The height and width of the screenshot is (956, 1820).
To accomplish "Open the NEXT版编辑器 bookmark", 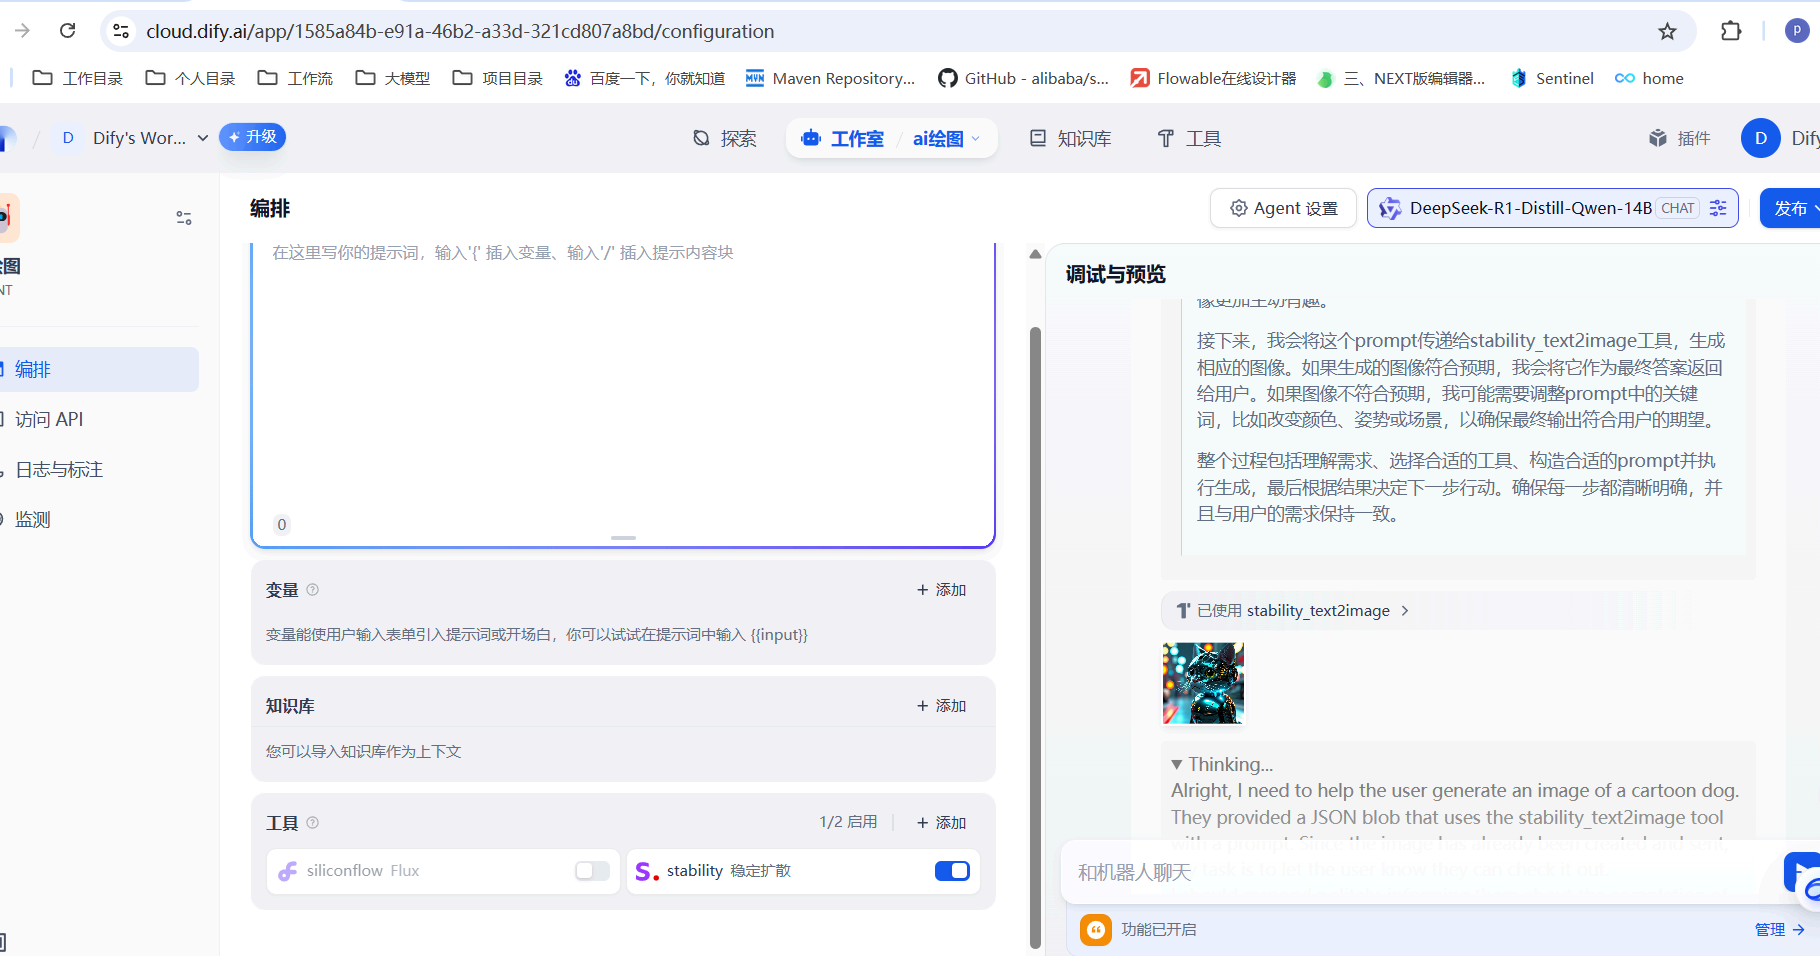I will click(1401, 78).
